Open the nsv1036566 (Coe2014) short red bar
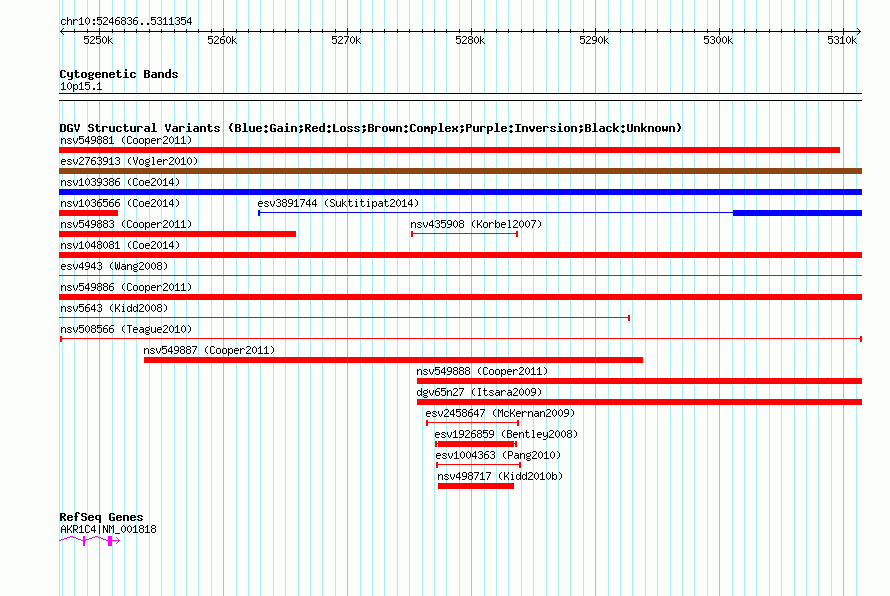 [x=89, y=213]
